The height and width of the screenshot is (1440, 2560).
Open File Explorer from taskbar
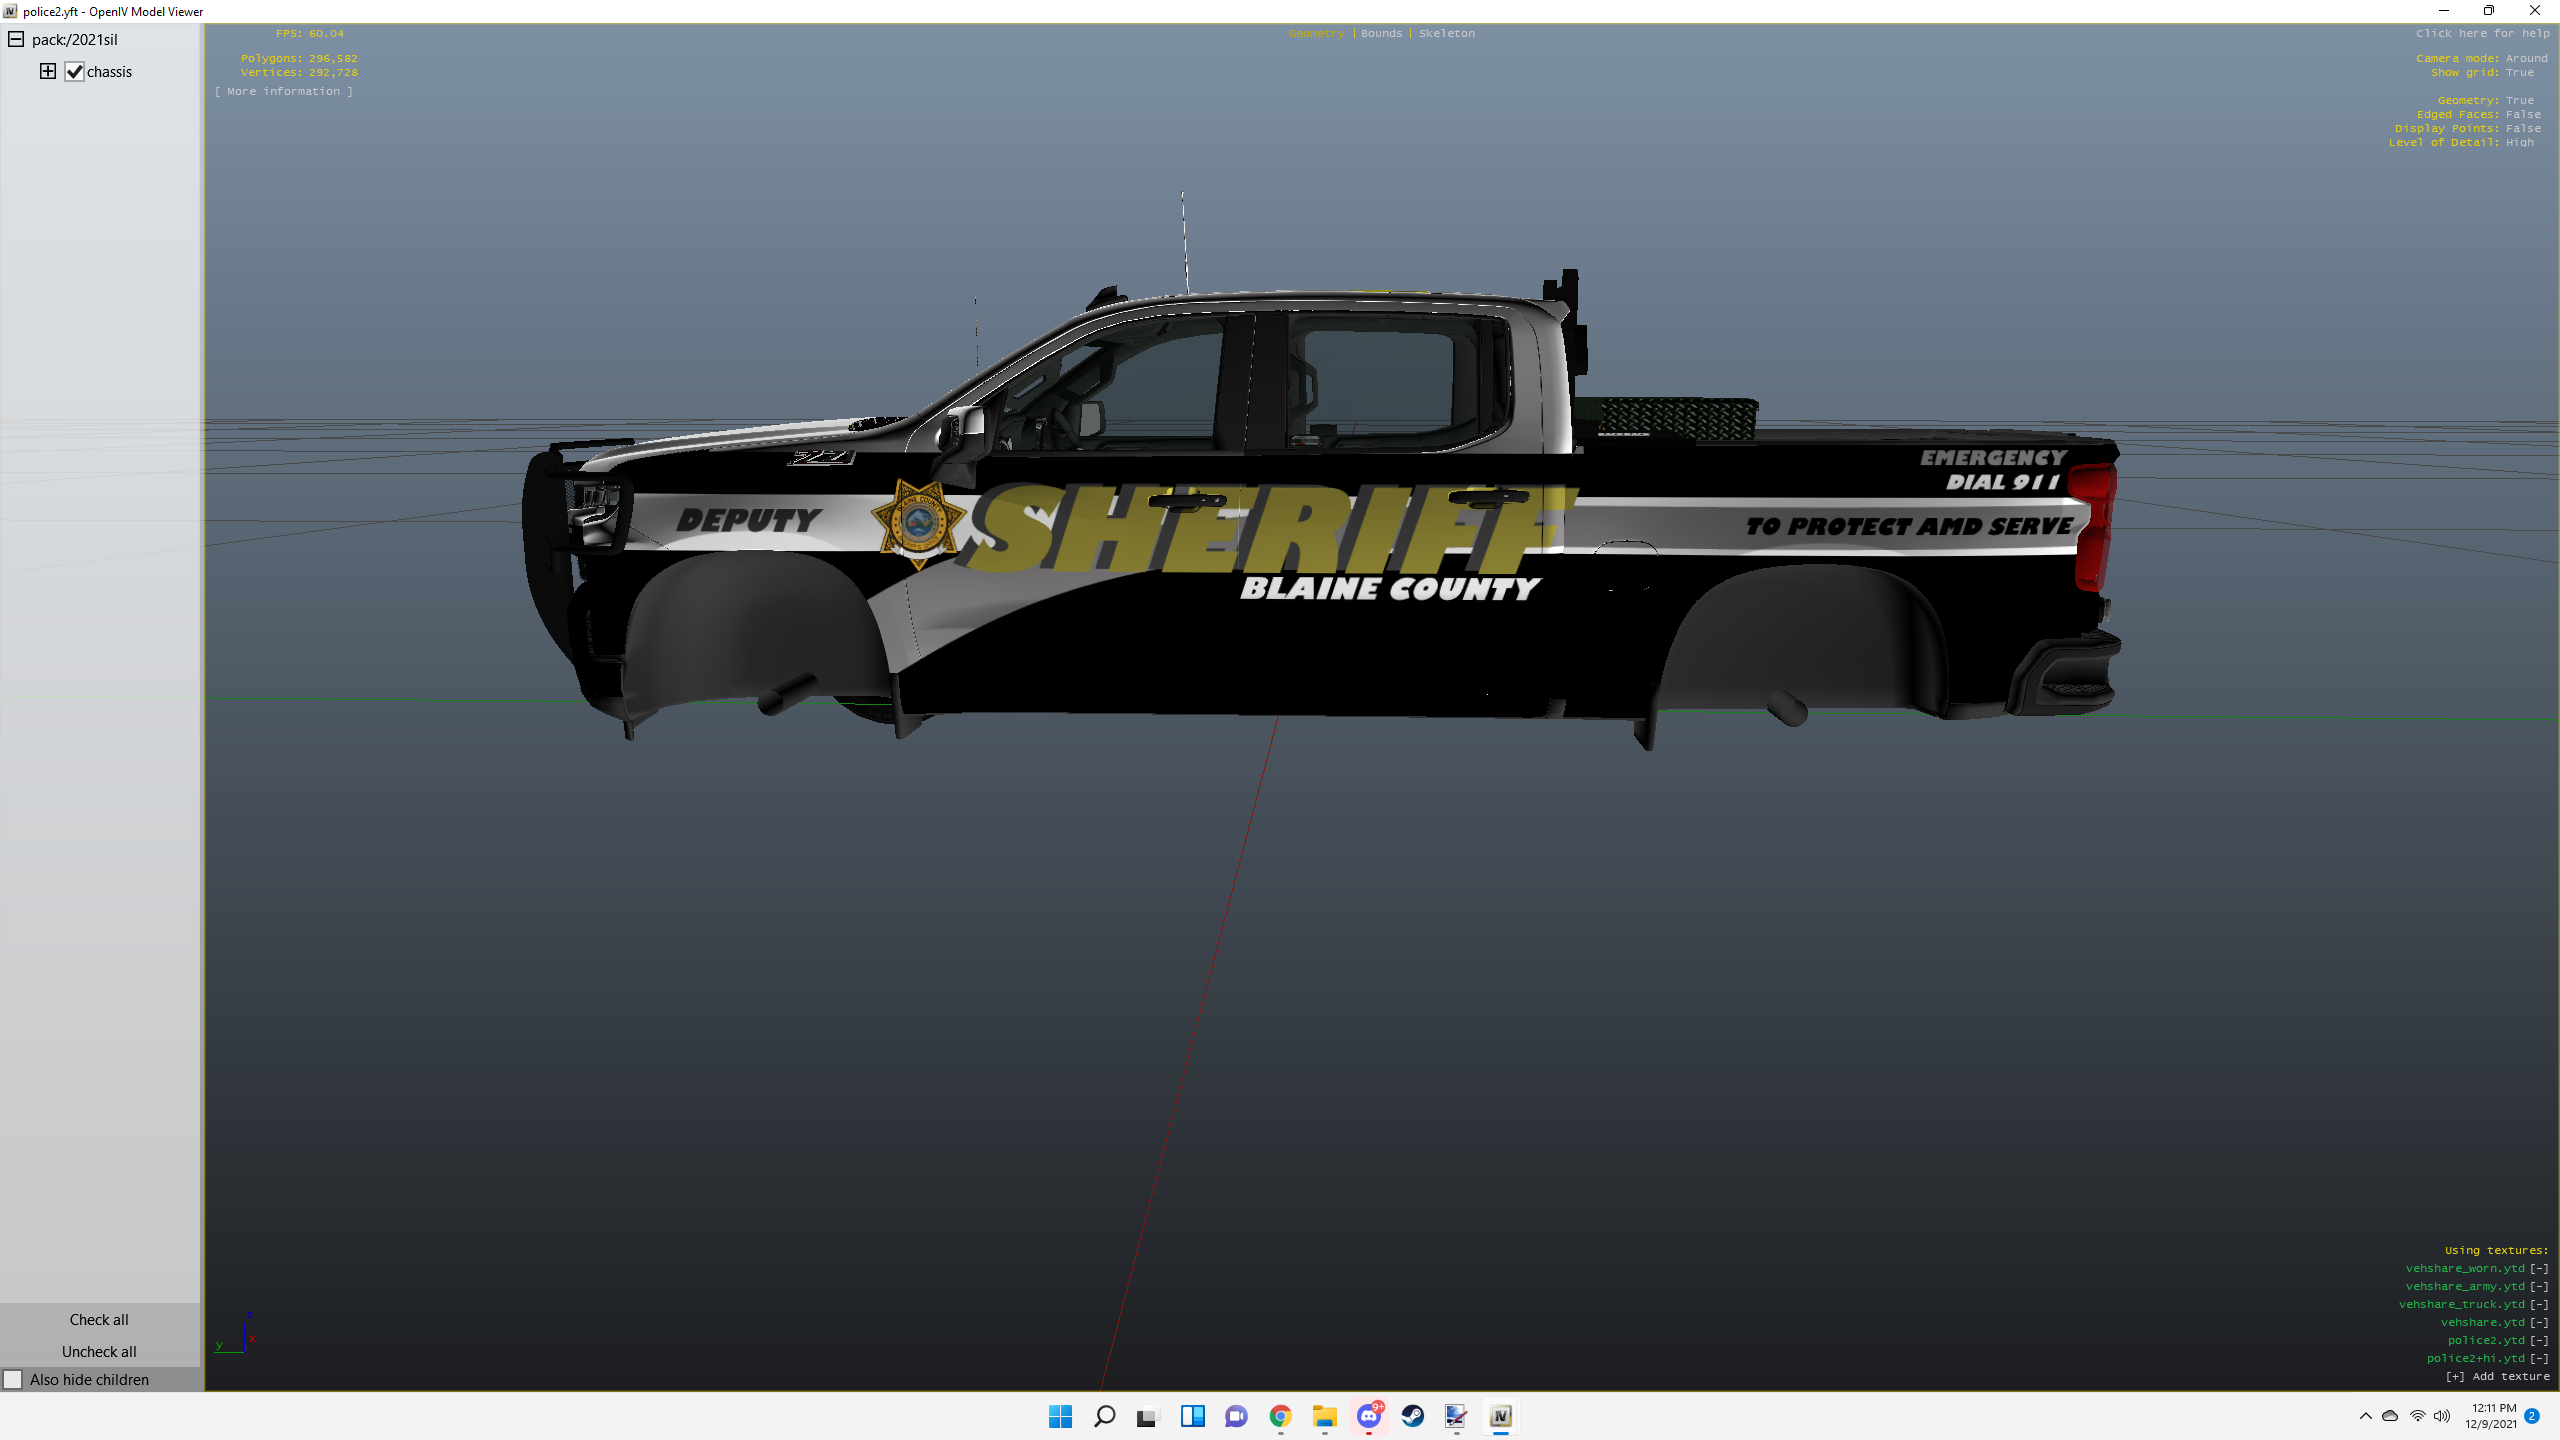point(1324,1416)
